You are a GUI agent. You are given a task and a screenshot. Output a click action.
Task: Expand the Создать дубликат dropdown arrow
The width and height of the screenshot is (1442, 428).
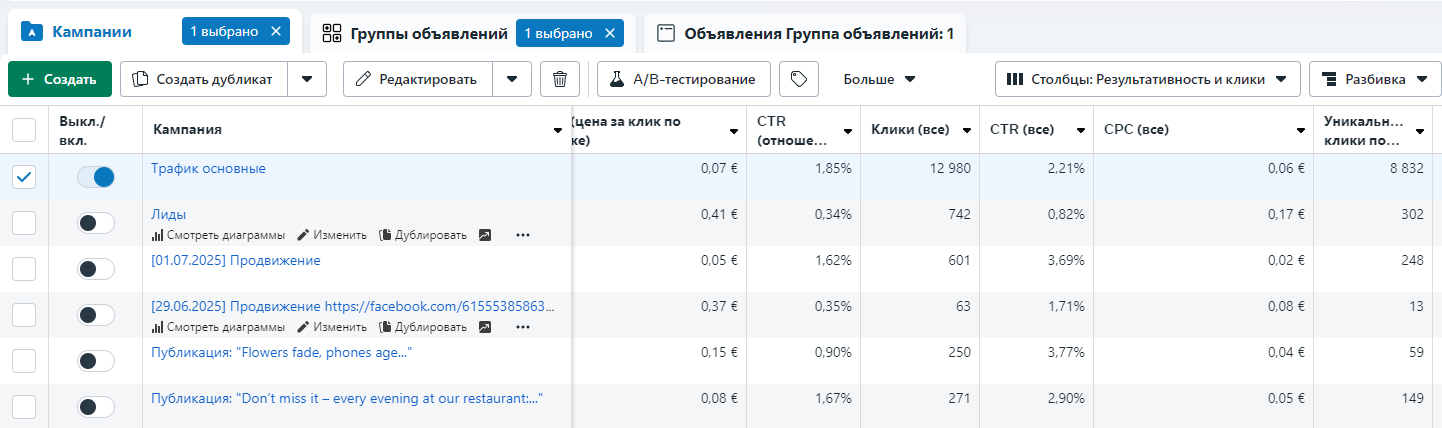(x=307, y=79)
